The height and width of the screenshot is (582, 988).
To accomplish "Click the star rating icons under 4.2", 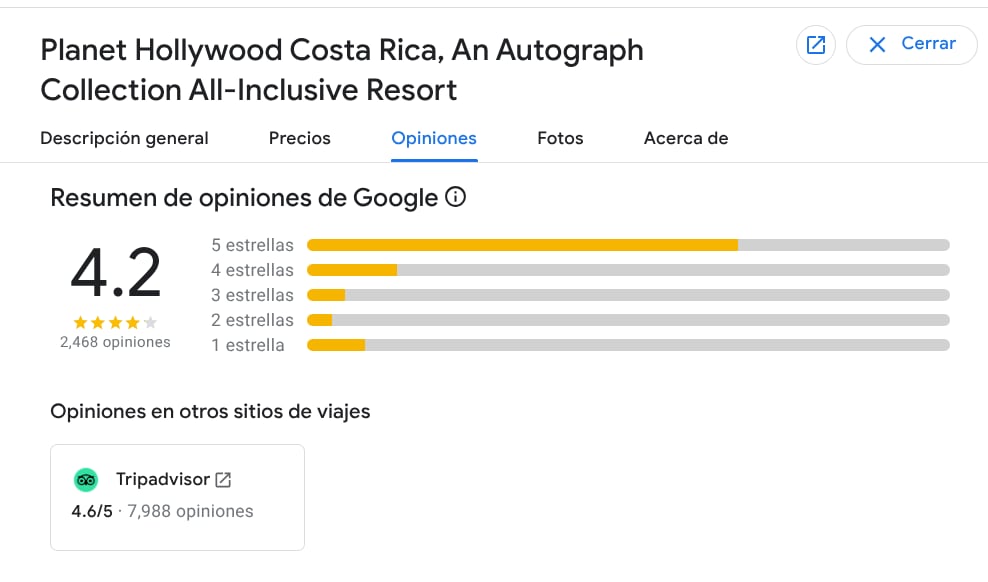I will point(115,322).
